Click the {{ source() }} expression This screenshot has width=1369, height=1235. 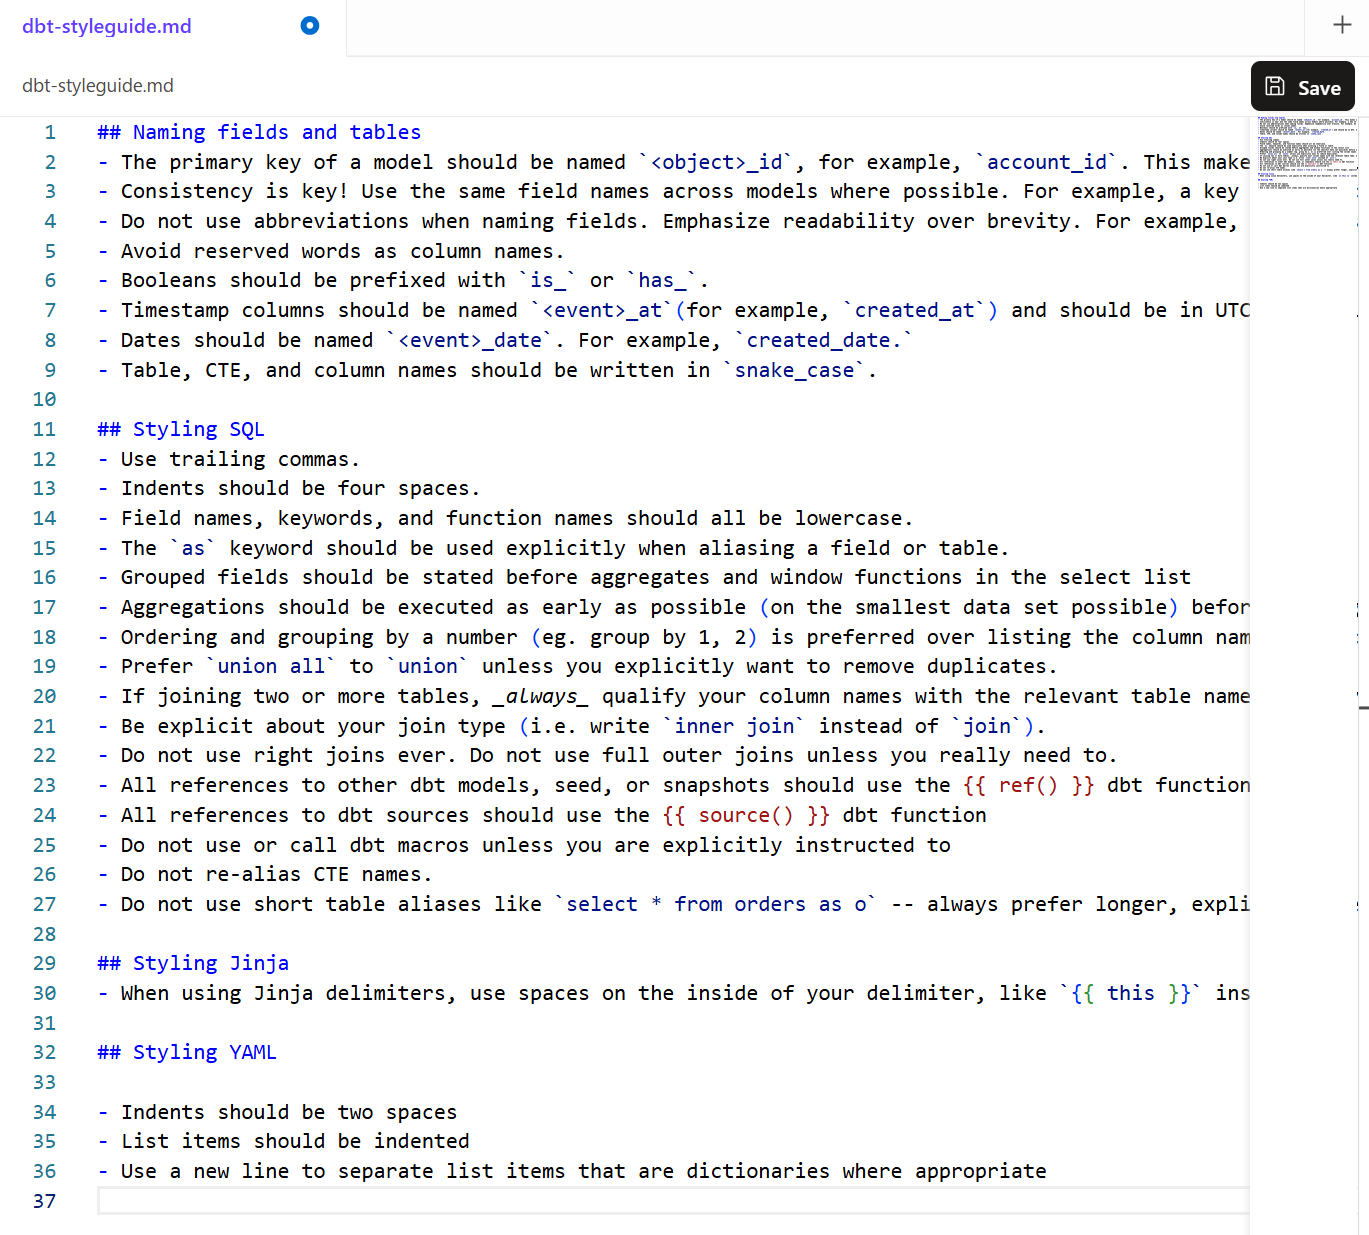click(x=747, y=815)
